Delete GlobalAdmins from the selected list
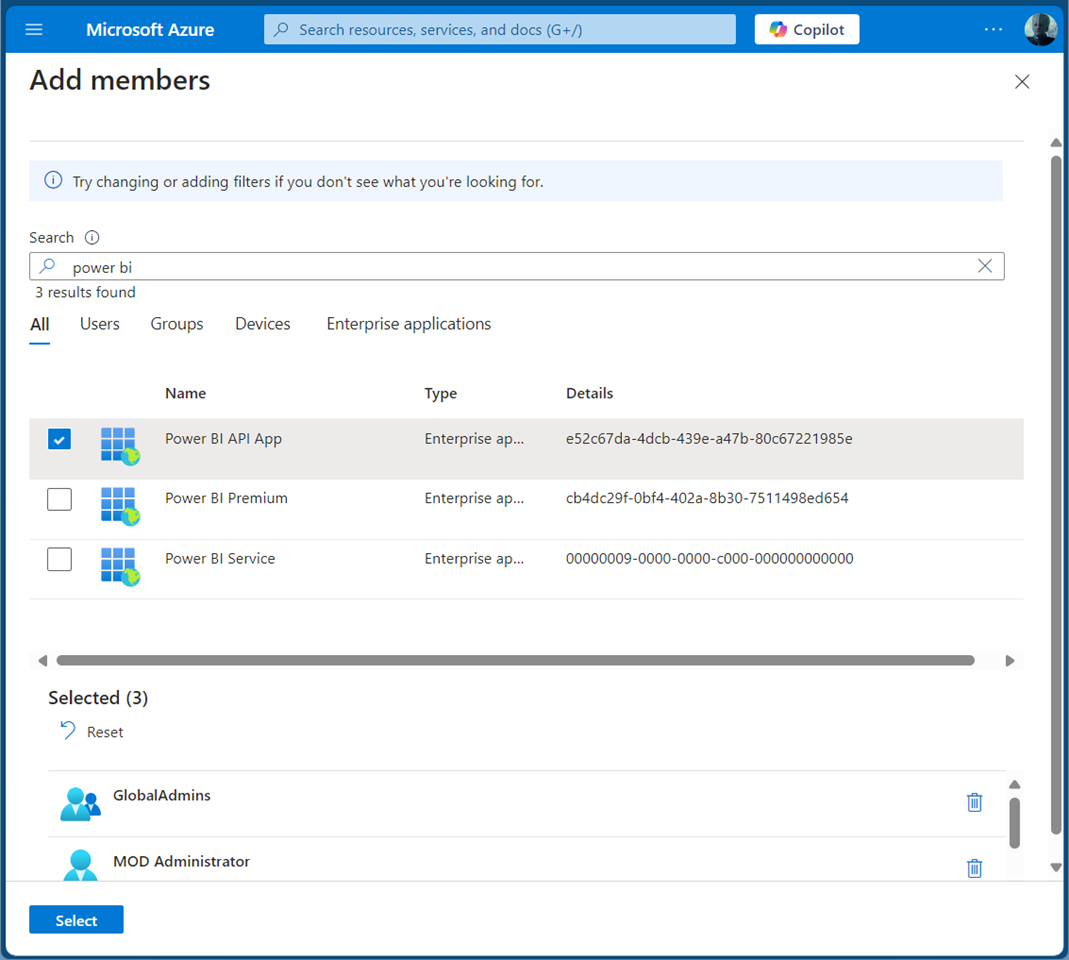 click(974, 802)
